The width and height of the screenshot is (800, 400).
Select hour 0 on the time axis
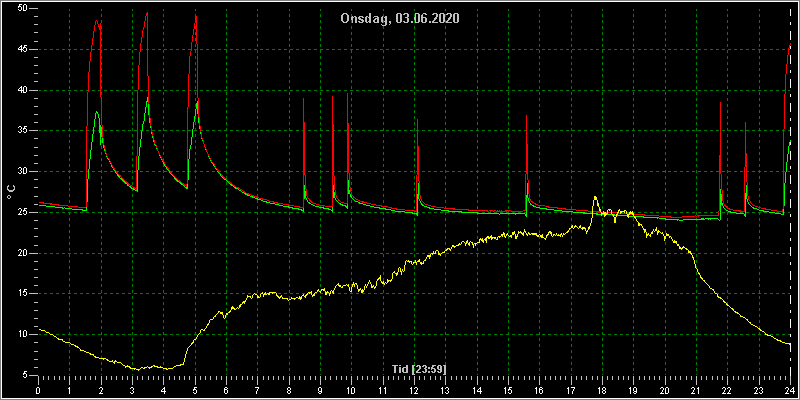(x=38, y=390)
